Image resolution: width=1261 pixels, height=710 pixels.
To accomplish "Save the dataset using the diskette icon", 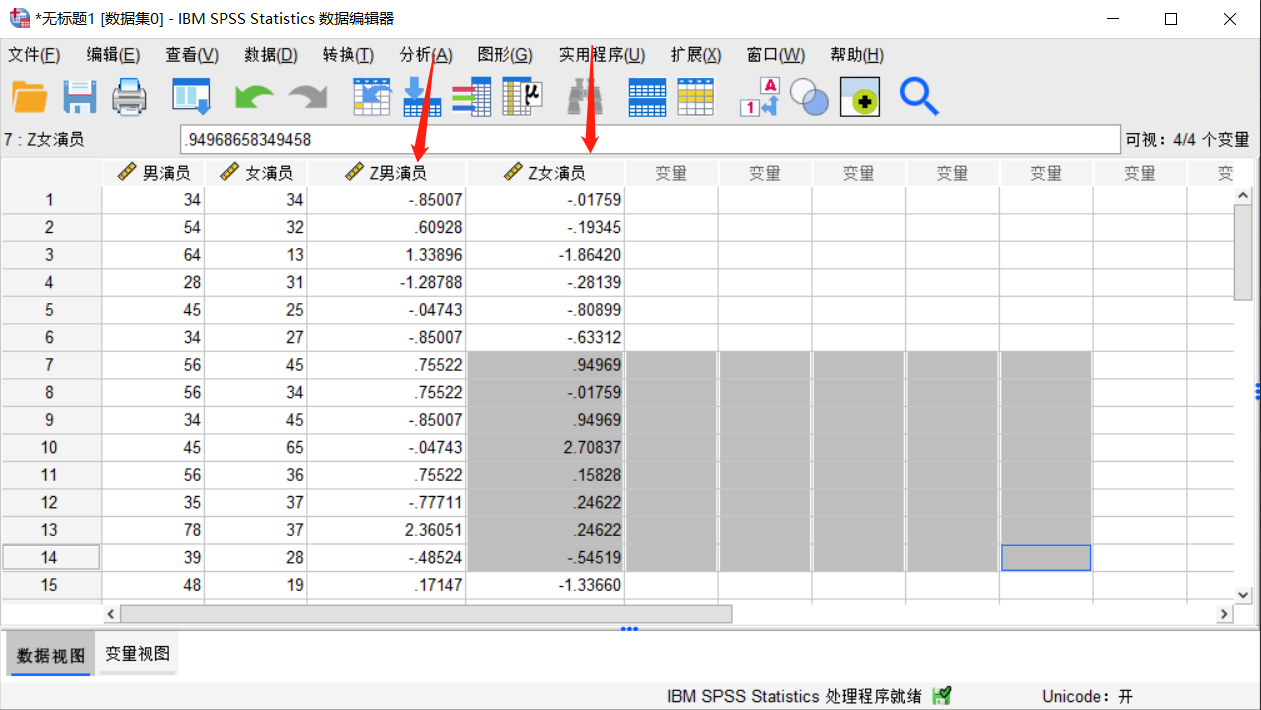I will (79, 97).
